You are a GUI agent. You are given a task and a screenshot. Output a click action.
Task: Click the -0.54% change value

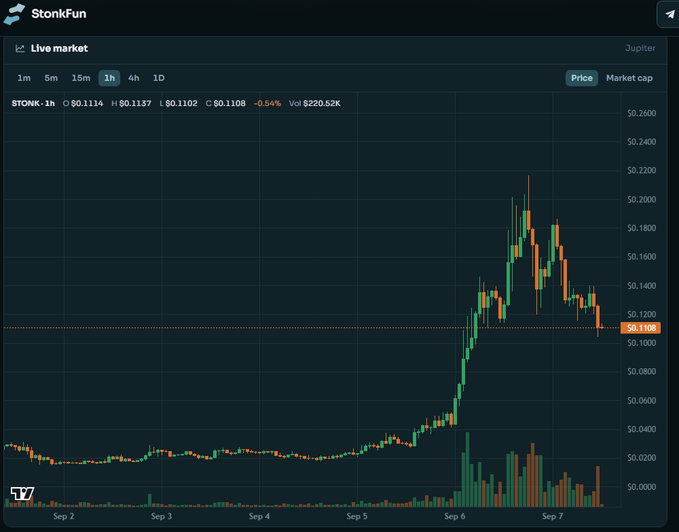(x=267, y=103)
